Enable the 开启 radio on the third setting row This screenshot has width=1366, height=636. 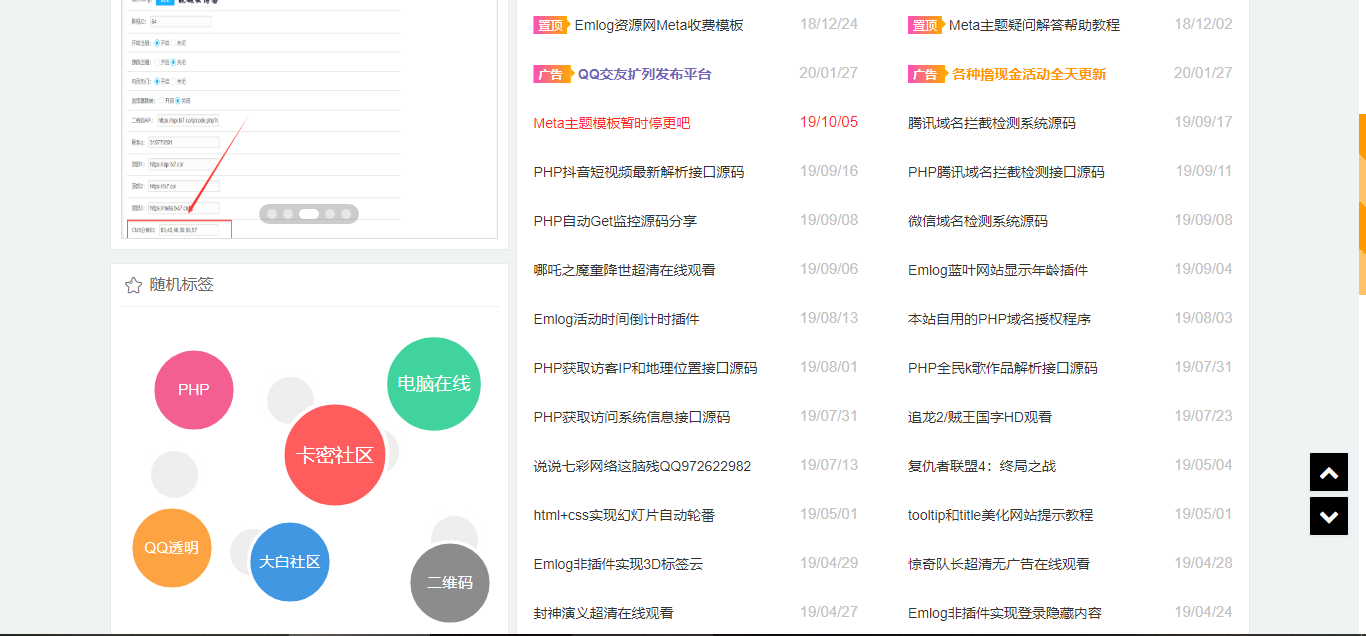pyautogui.click(x=156, y=81)
